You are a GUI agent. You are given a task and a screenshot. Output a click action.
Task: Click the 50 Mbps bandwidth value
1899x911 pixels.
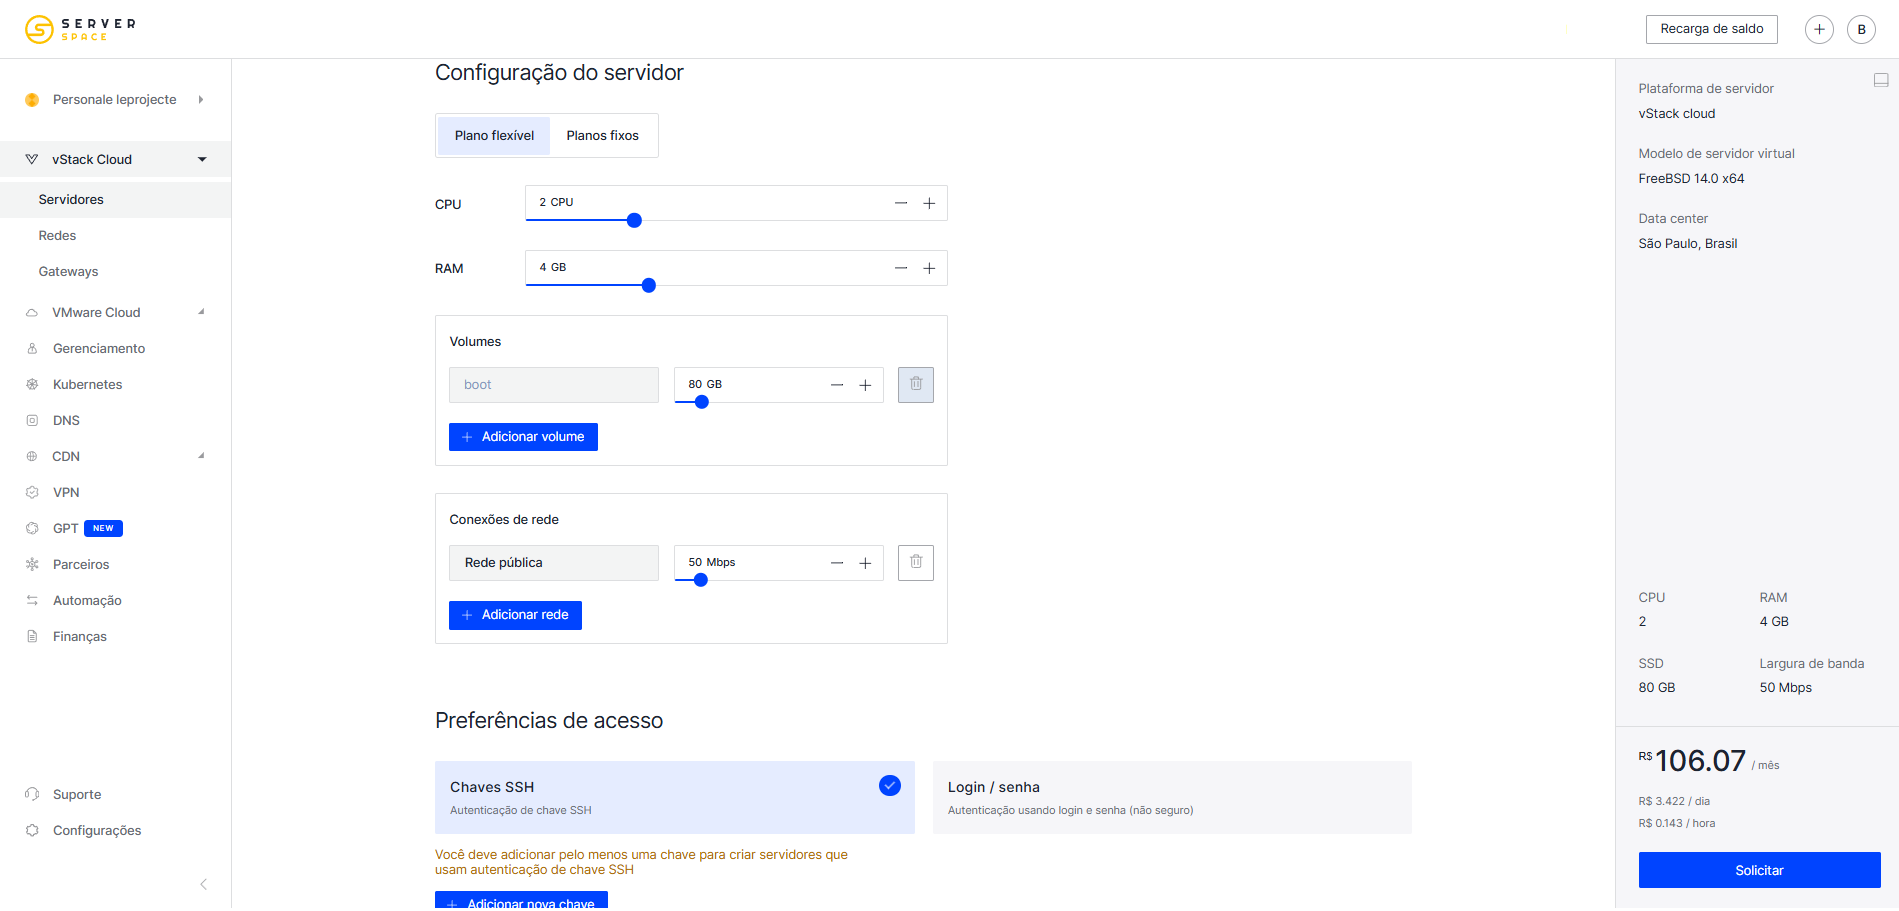pos(712,562)
